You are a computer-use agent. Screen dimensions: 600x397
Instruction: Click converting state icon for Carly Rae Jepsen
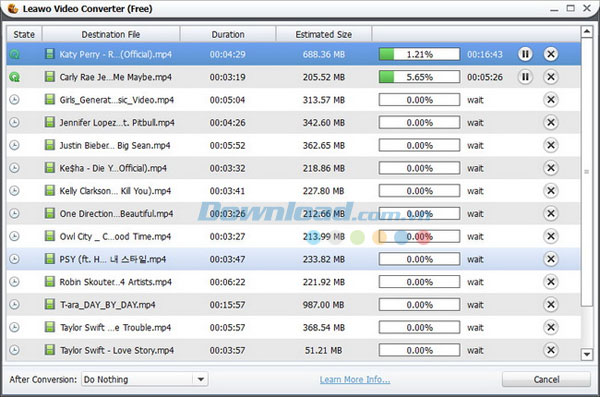click(15, 77)
